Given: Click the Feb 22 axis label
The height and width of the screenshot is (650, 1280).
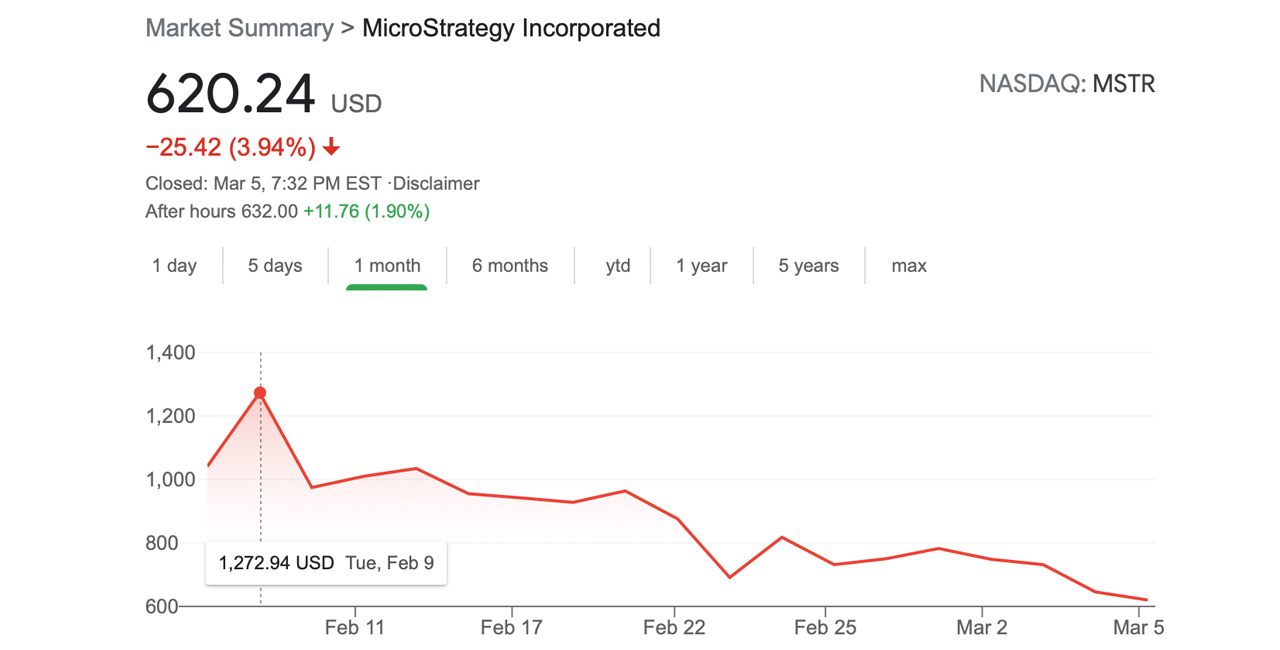Looking at the screenshot, I should (674, 628).
